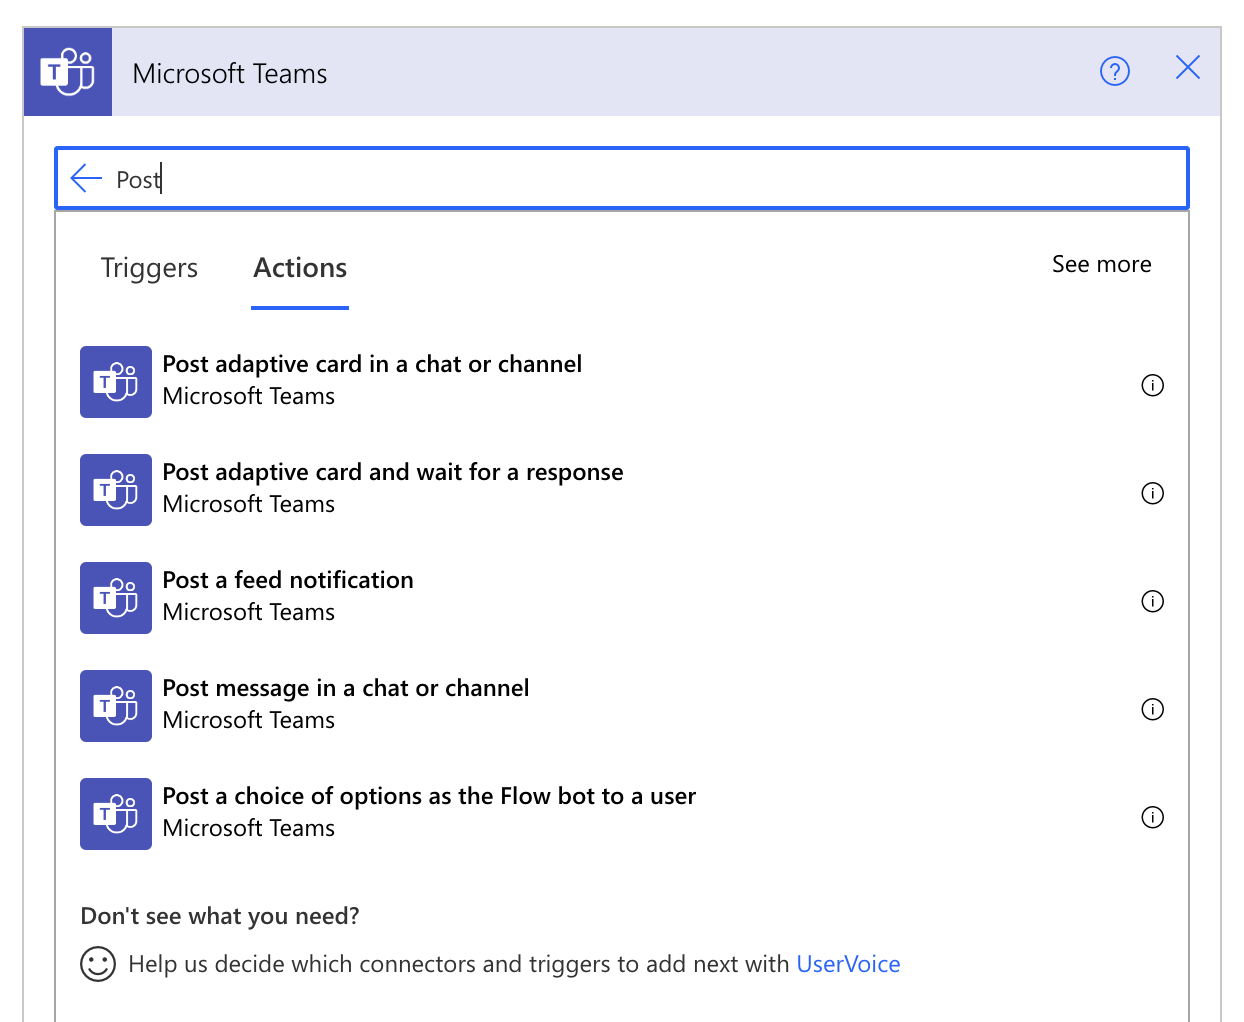The image size is (1244, 1022).
Task: Click the smiley face feedback icon
Action: tap(98, 964)
